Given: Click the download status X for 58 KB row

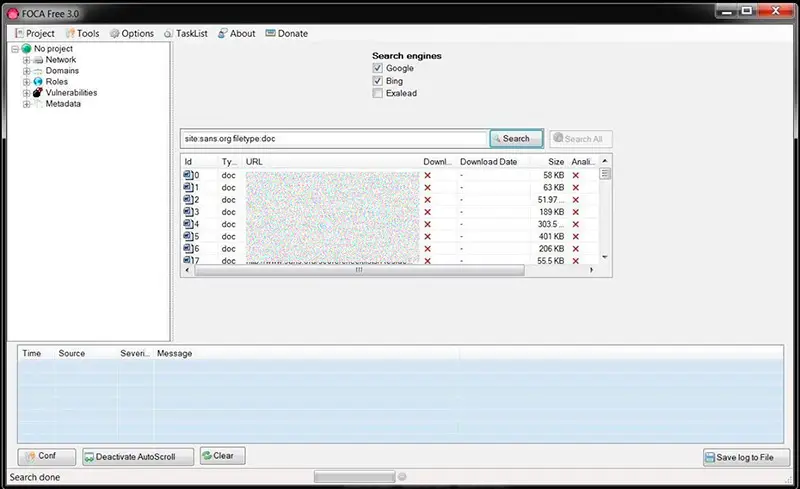Looking at the screenshot, I should point(428,175).
